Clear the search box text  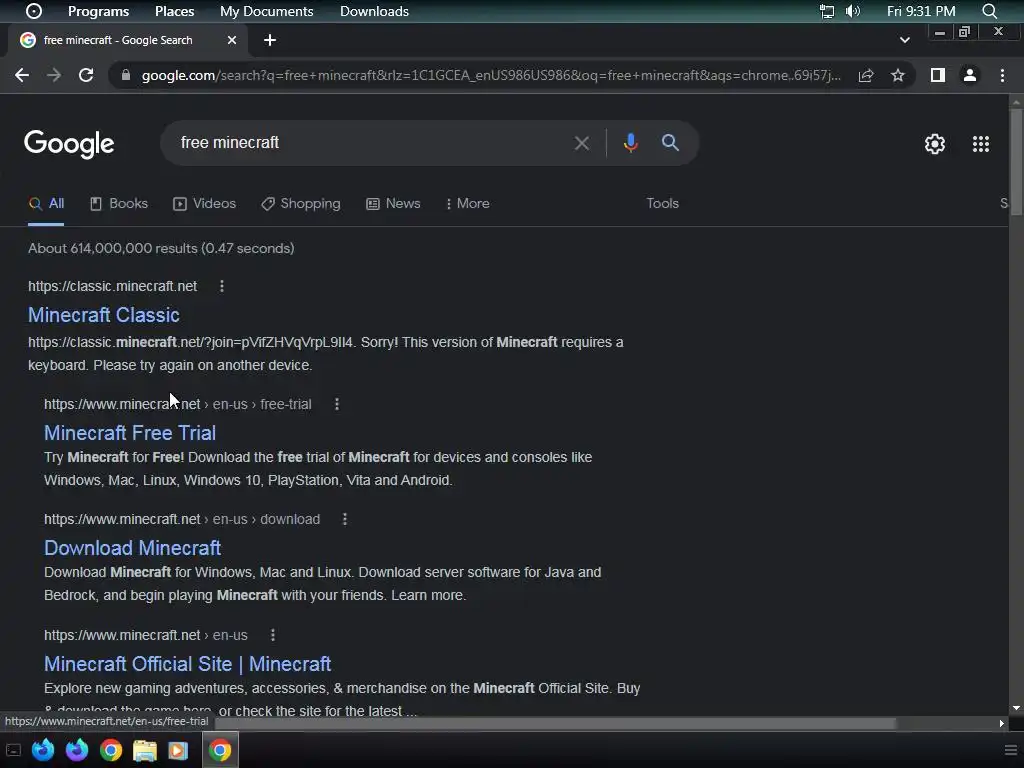tap(581, 143)
